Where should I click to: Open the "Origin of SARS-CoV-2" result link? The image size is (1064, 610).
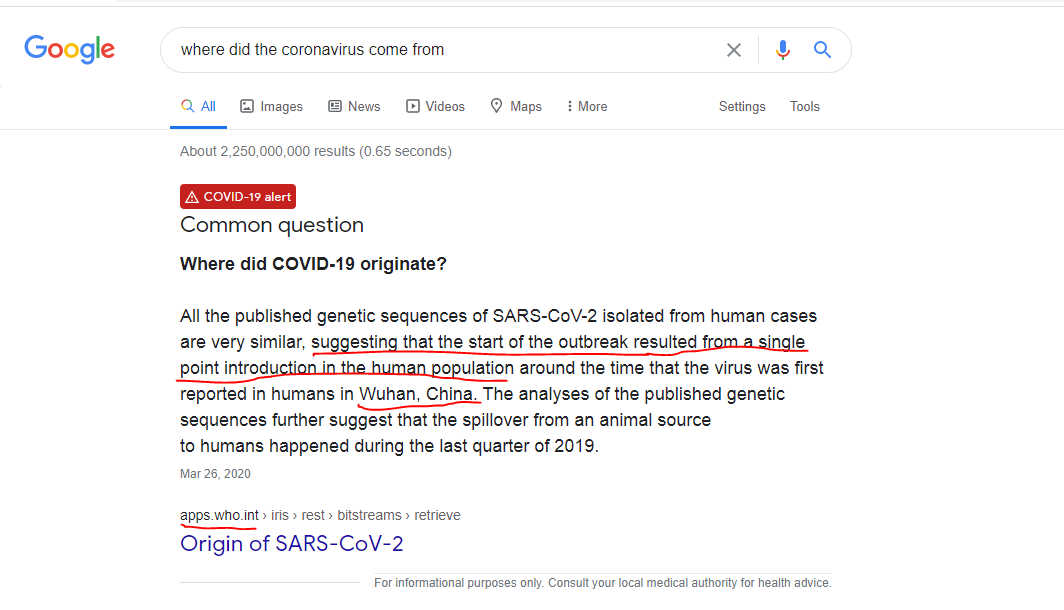(292, 543)
